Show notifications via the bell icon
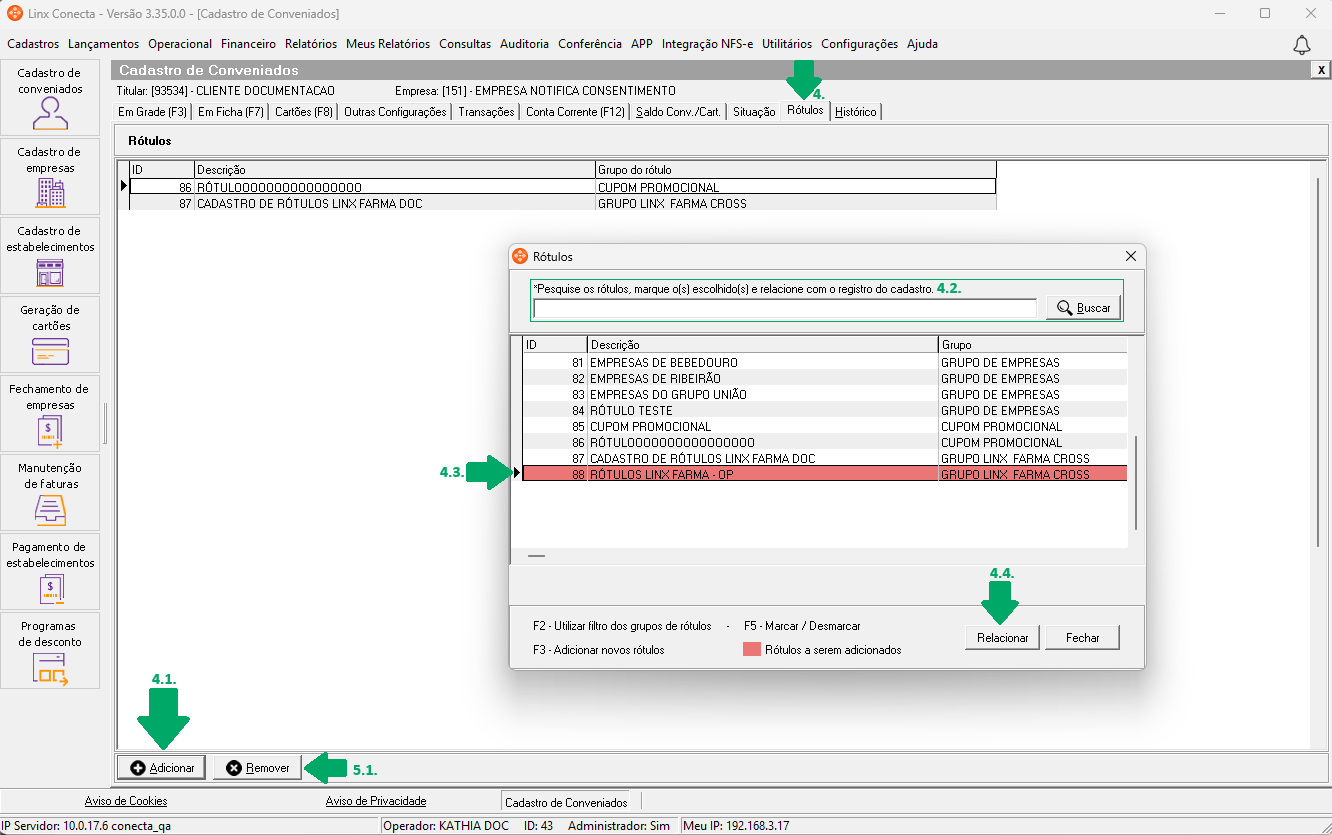Viewport: 1332px width, 835px height. coord(1301,45)
